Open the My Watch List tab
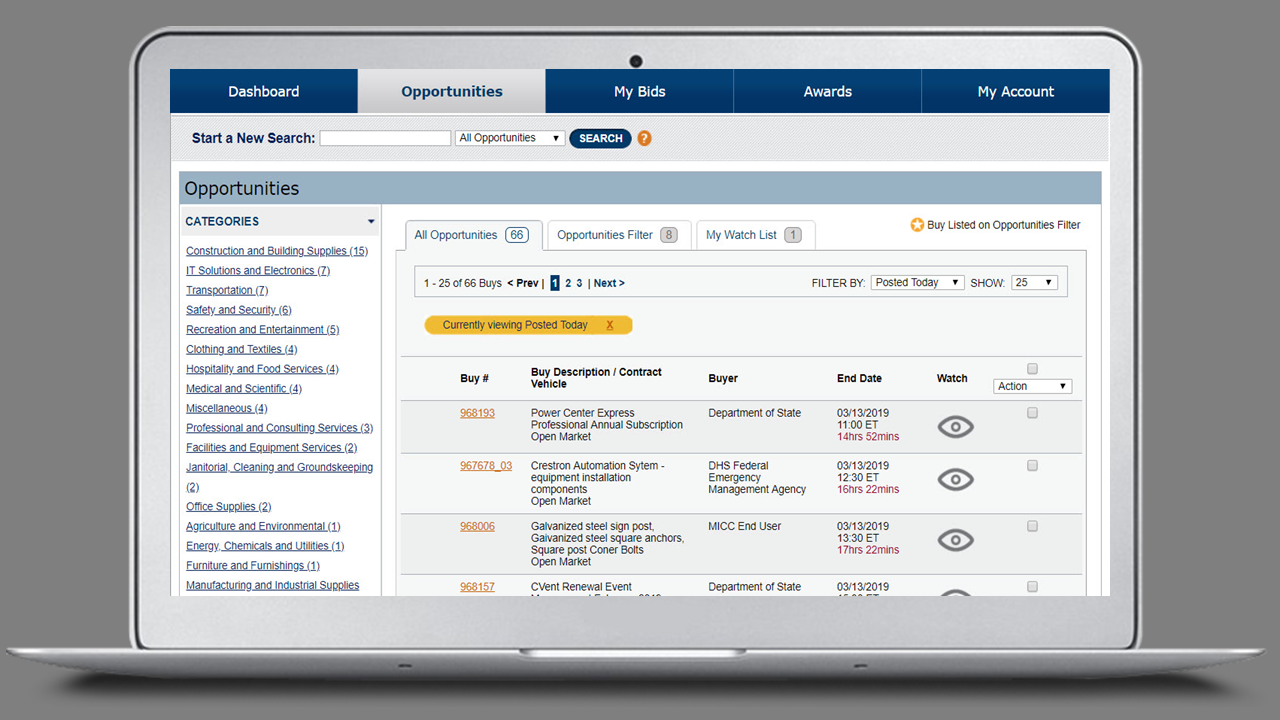Screen dimensions: 1280x720 (754, 235)
